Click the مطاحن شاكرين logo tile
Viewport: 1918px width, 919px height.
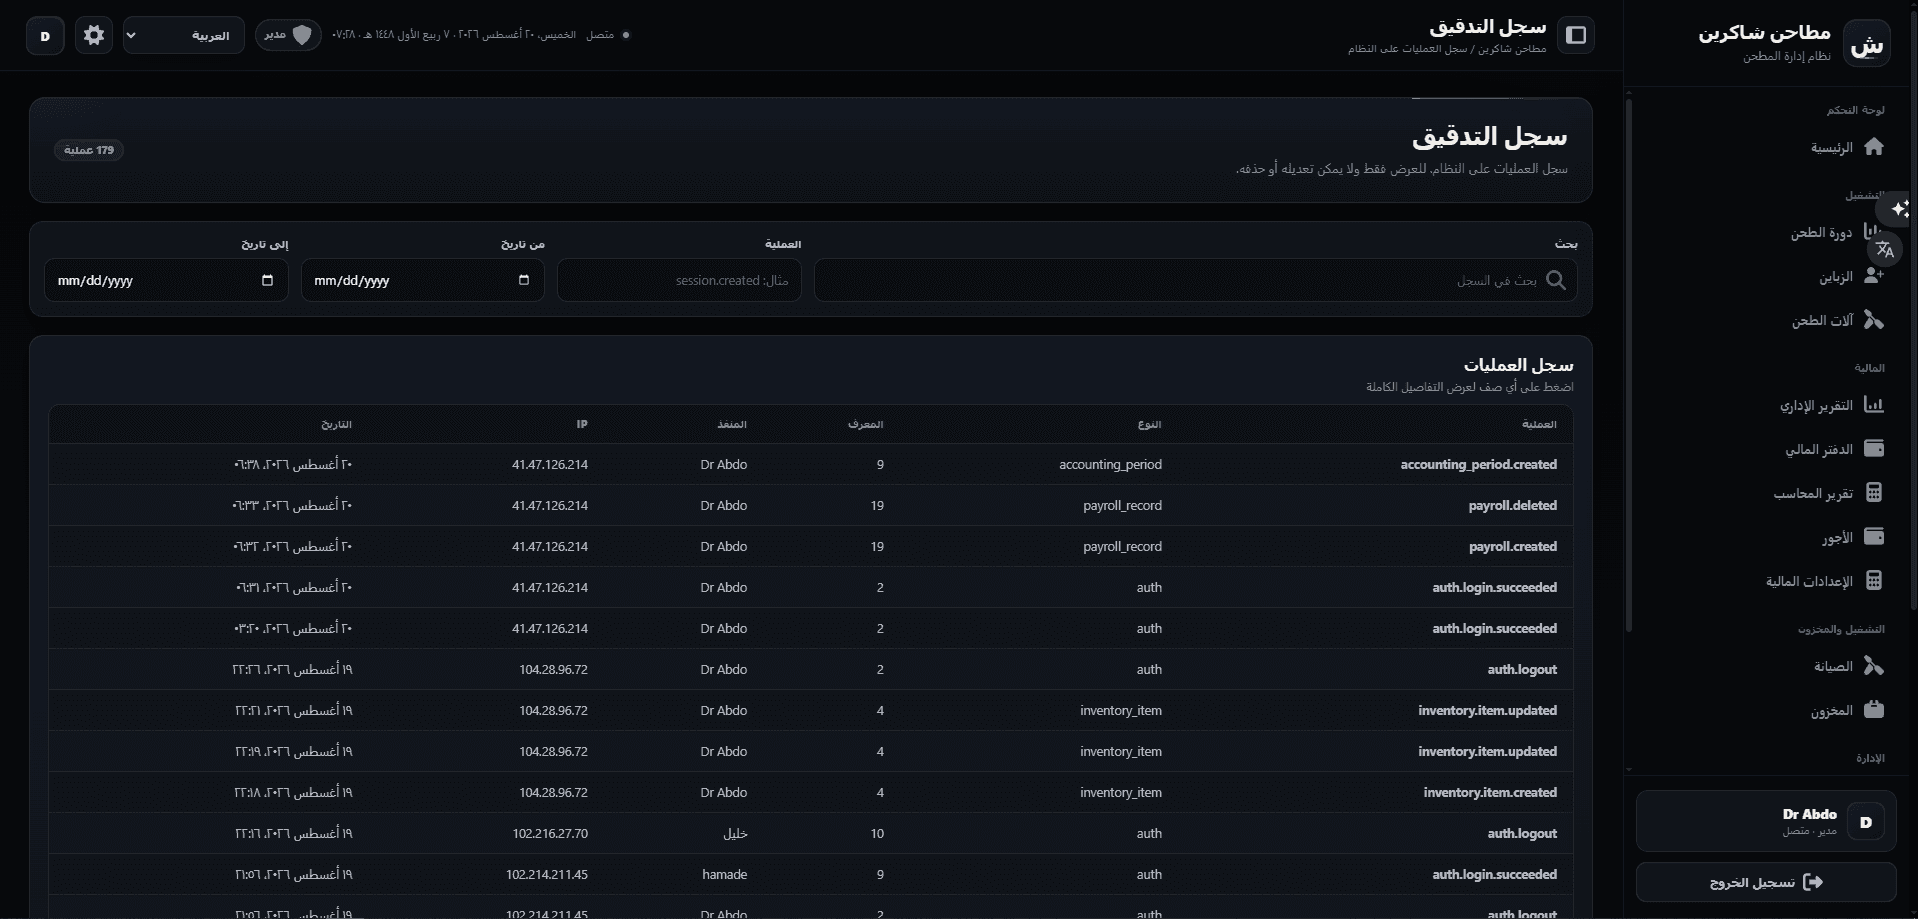1866,44
